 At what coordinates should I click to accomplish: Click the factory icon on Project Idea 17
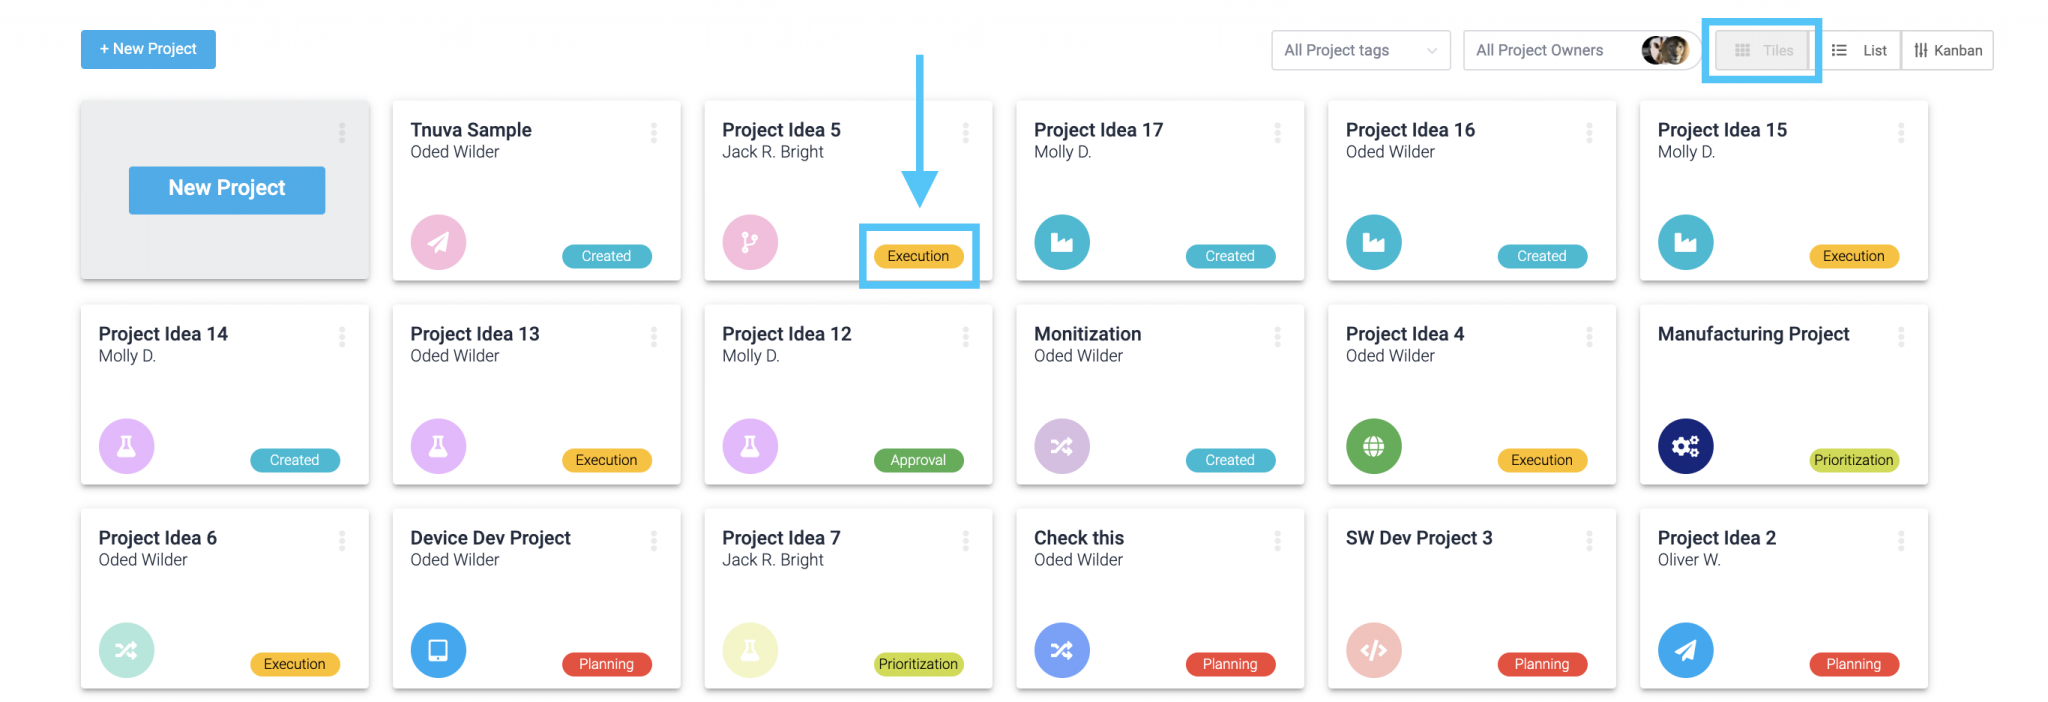pos(1062,242)
